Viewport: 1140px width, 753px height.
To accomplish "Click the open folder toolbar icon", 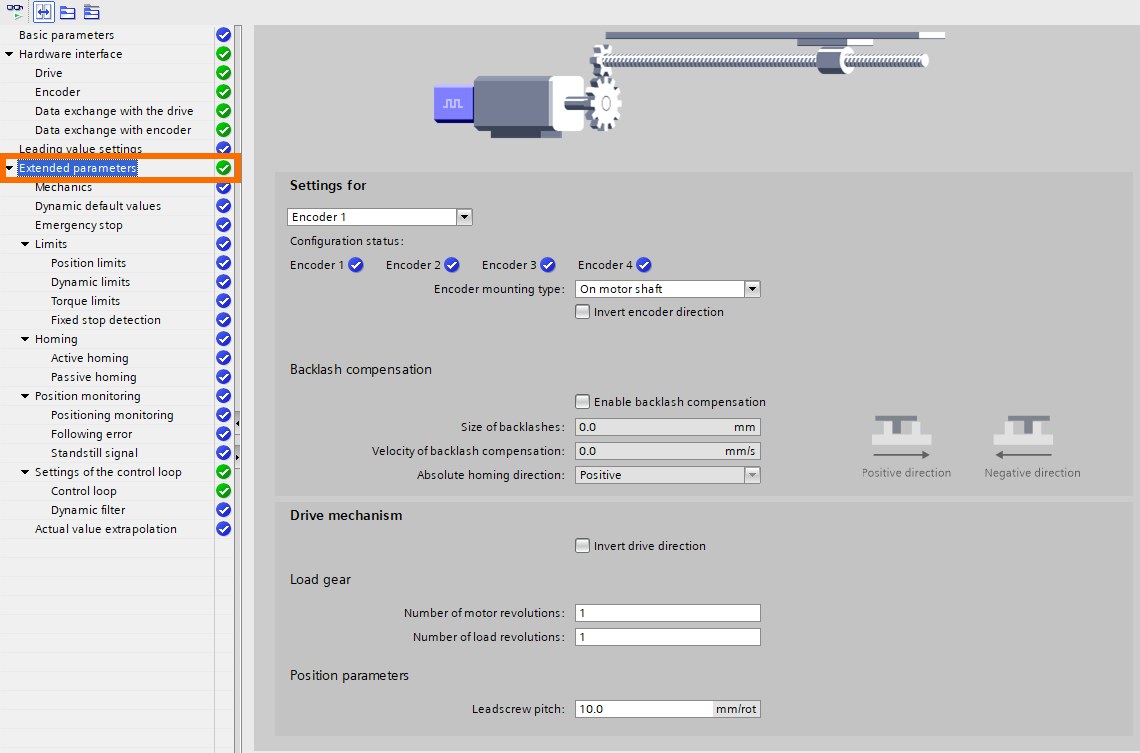I will coord(67,12).
